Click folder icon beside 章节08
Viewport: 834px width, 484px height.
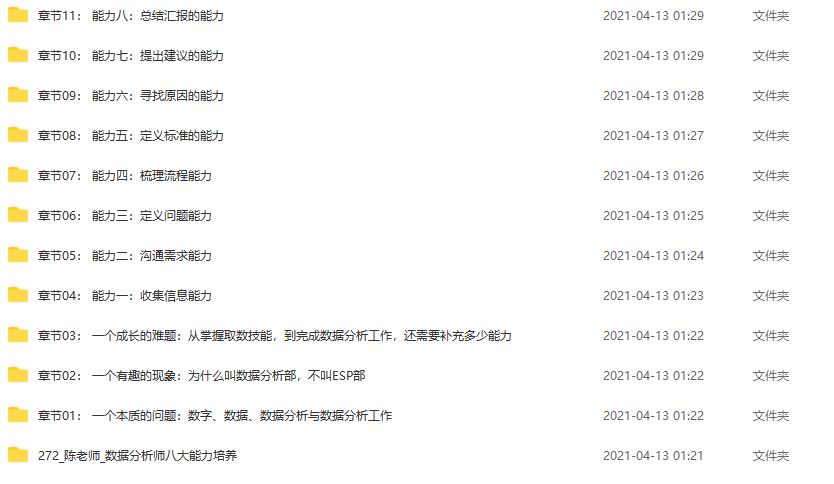point(18,135)
